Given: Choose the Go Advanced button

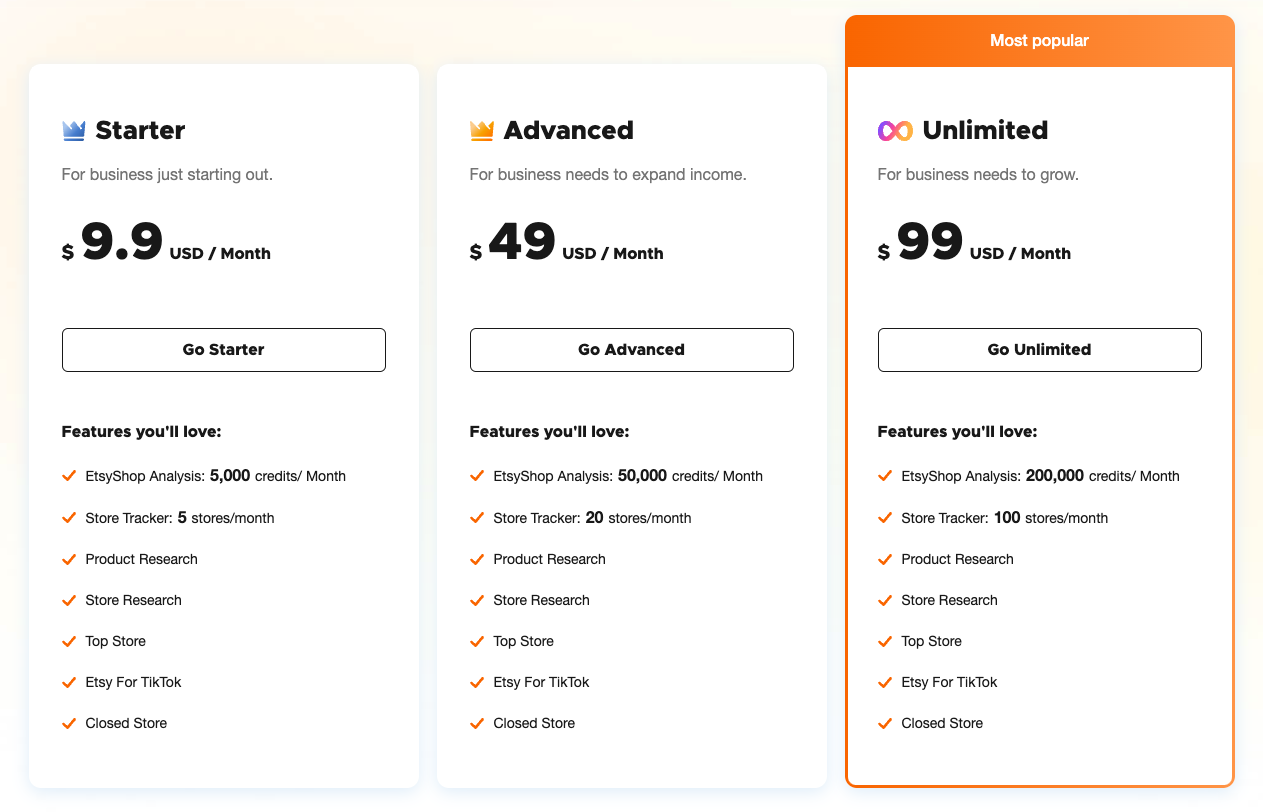Looking at the screenshot, I should coord(632,350).
